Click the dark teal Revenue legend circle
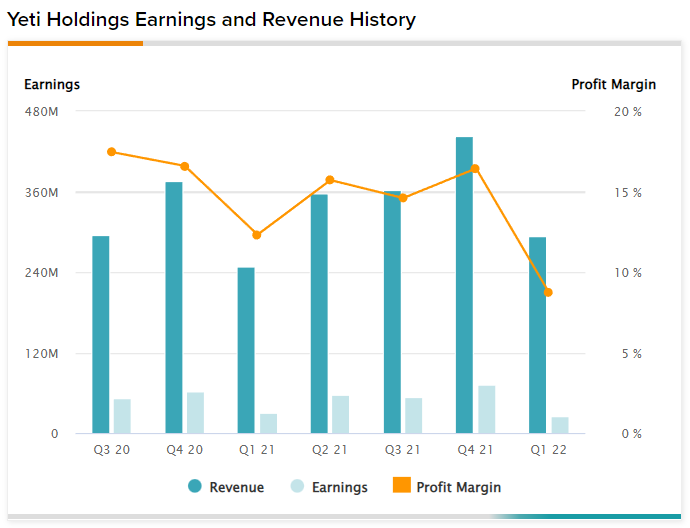 [195, 486]
